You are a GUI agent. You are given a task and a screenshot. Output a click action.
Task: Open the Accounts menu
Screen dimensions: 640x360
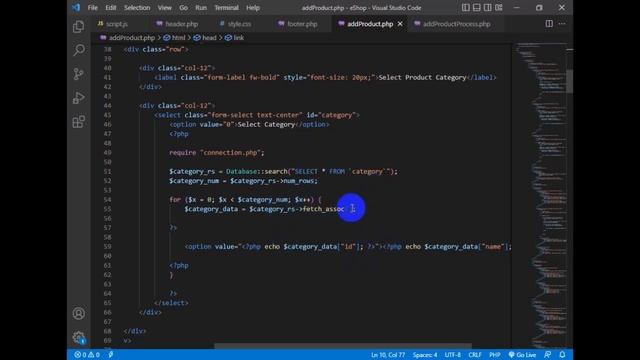coord(79,313)
